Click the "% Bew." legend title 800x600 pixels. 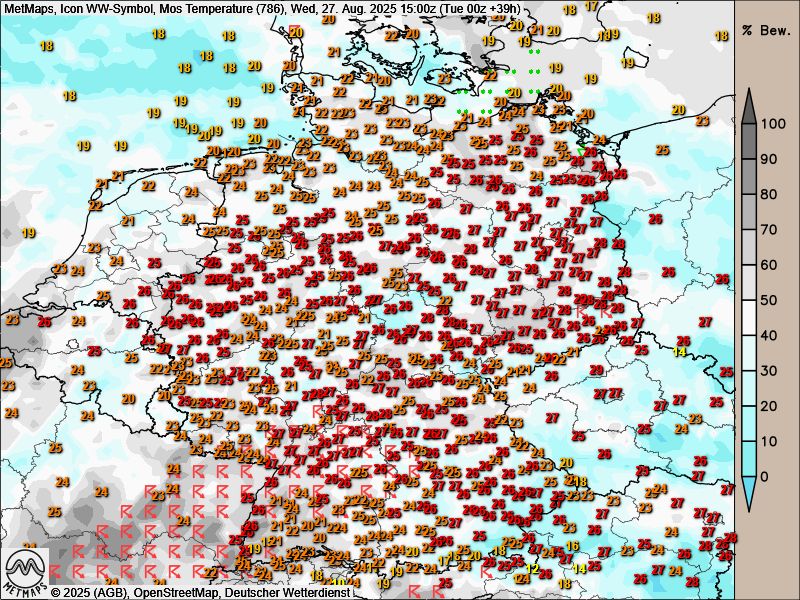coord(766,30)
